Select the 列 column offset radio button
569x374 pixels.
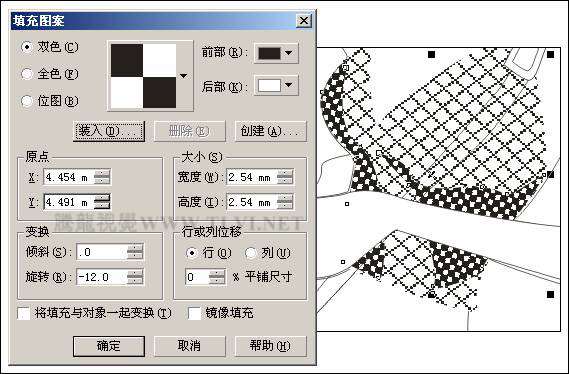(x=251, y=253)
